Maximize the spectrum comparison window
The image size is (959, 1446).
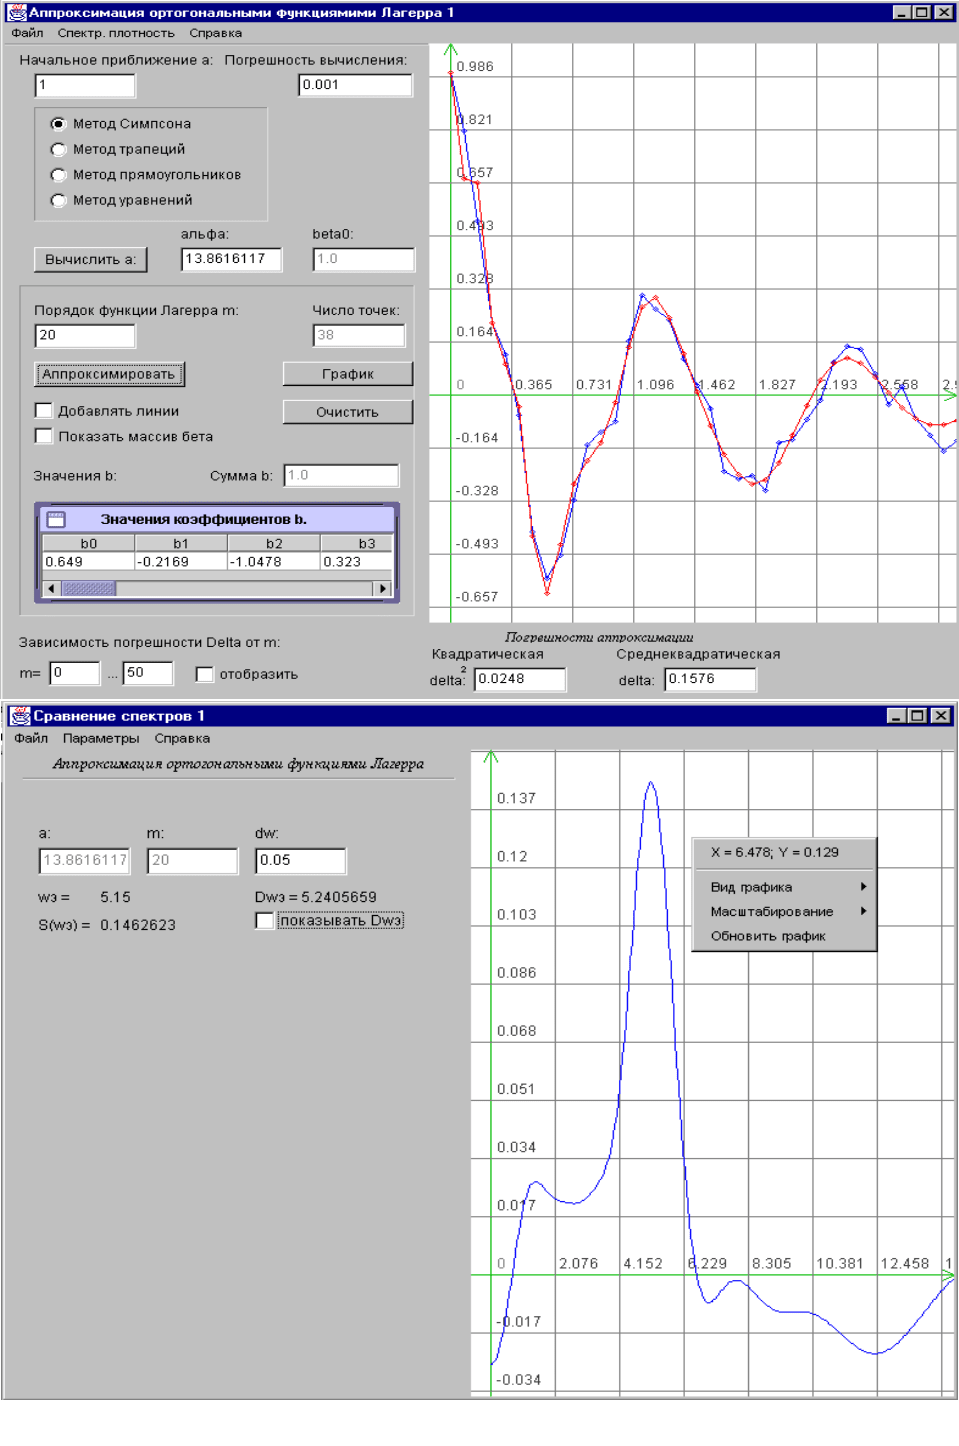(918, 715)
